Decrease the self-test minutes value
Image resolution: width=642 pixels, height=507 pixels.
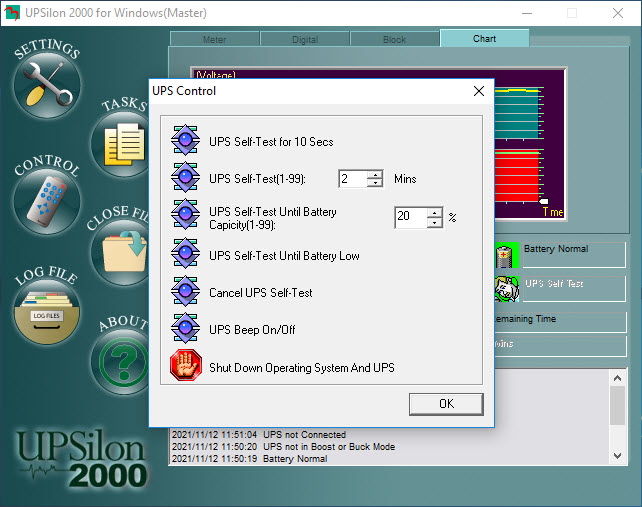(x=375, y=183)
